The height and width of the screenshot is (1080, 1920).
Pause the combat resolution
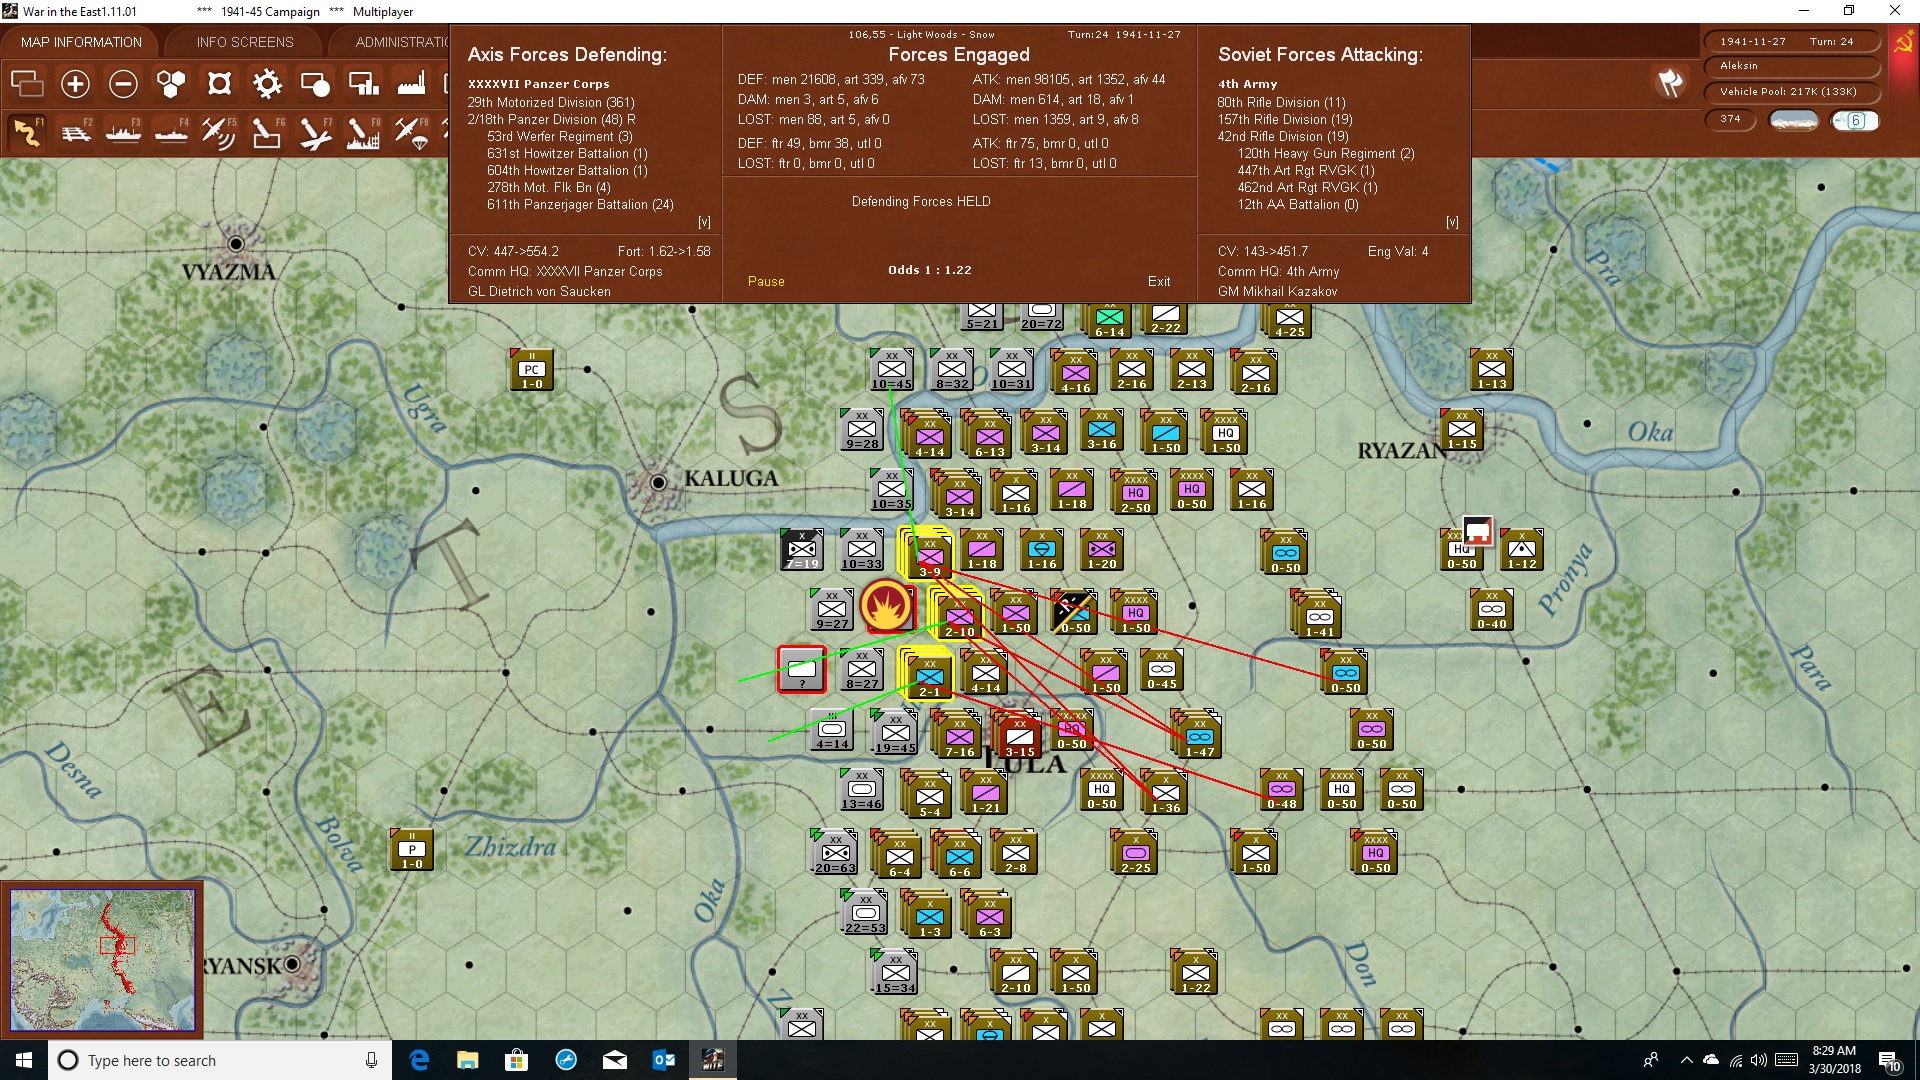766,282
